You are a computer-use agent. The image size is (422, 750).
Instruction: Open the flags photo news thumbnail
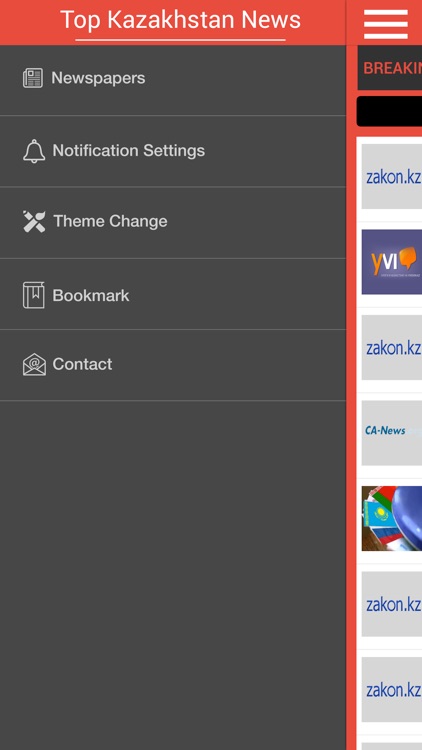tap(392, 518)
